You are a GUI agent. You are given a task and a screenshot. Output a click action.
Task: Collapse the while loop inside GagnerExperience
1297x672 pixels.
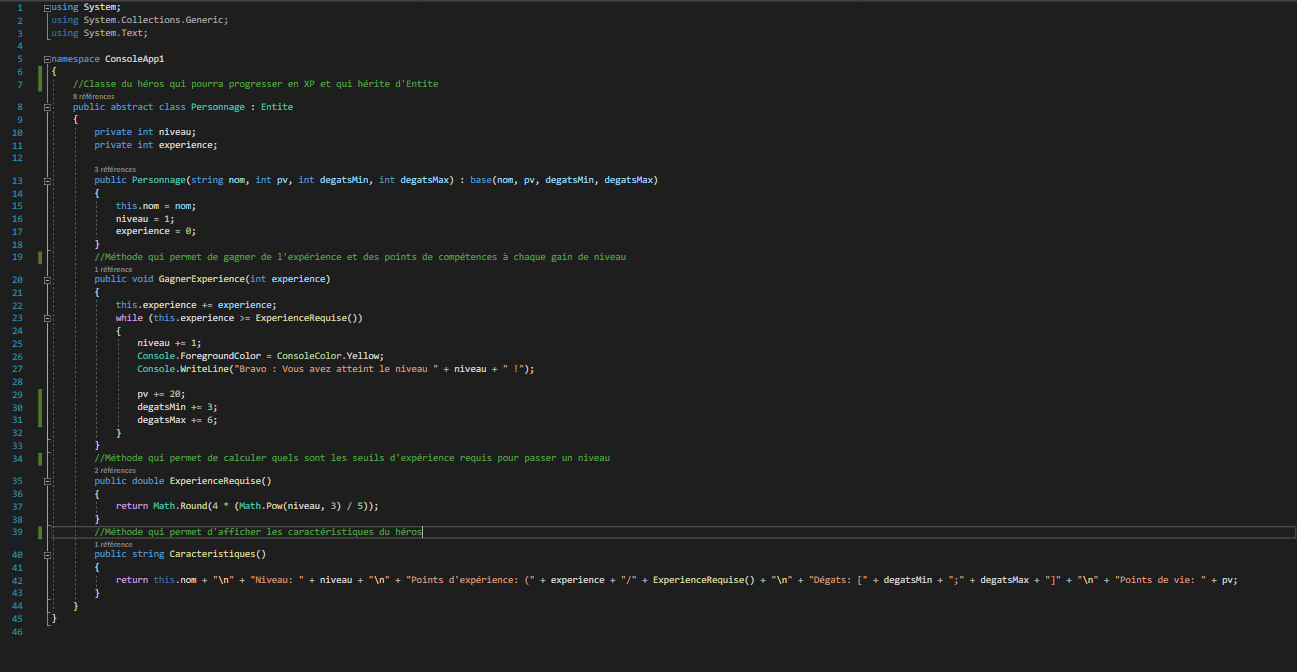pyautogui.click(x=47, y=317)
